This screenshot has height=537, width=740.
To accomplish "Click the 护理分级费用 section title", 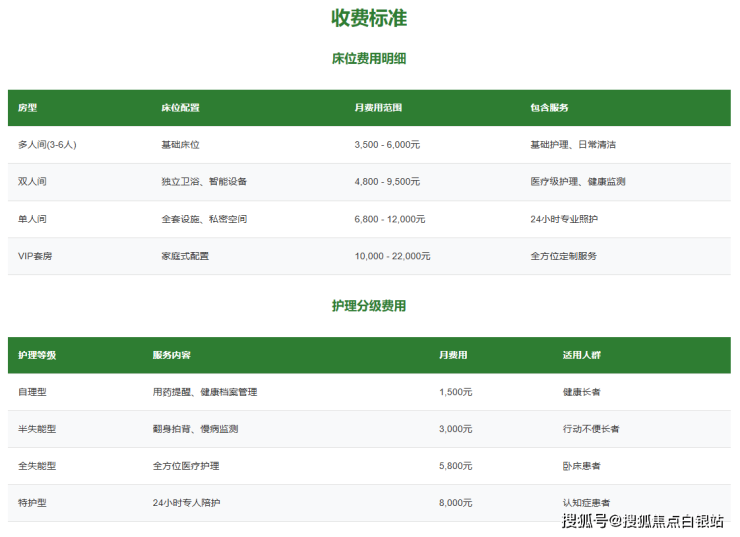I will point(369,306).
